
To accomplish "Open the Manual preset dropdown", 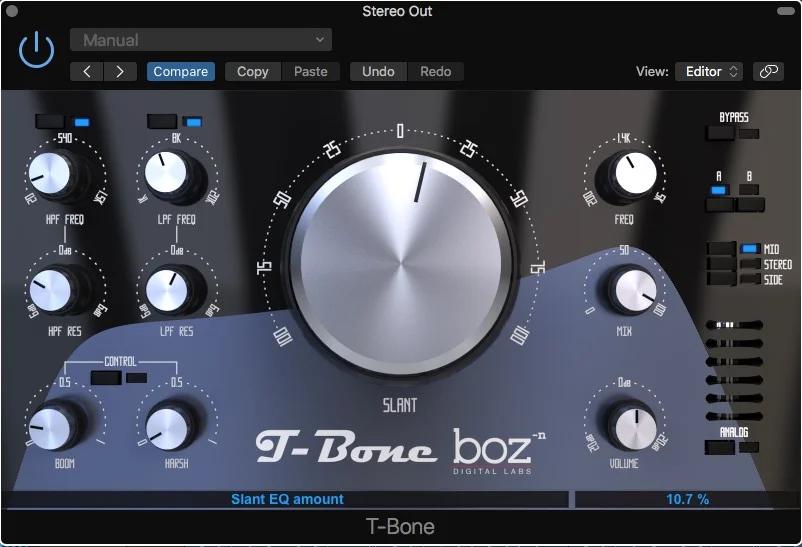I will click(x=200, y=40).
